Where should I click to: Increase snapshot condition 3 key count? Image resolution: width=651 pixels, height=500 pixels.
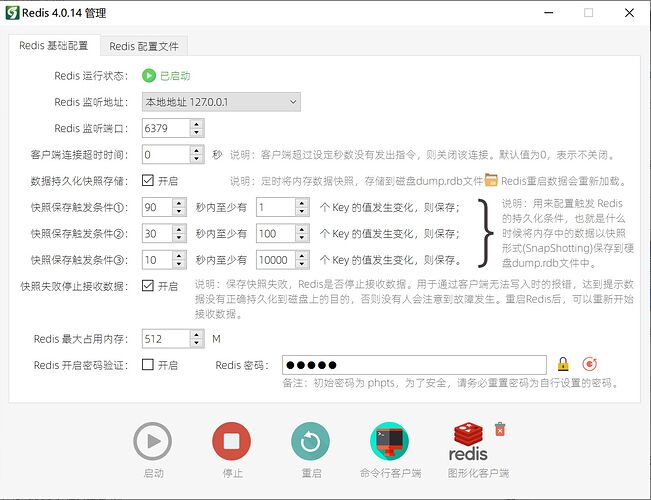point(302,255)
